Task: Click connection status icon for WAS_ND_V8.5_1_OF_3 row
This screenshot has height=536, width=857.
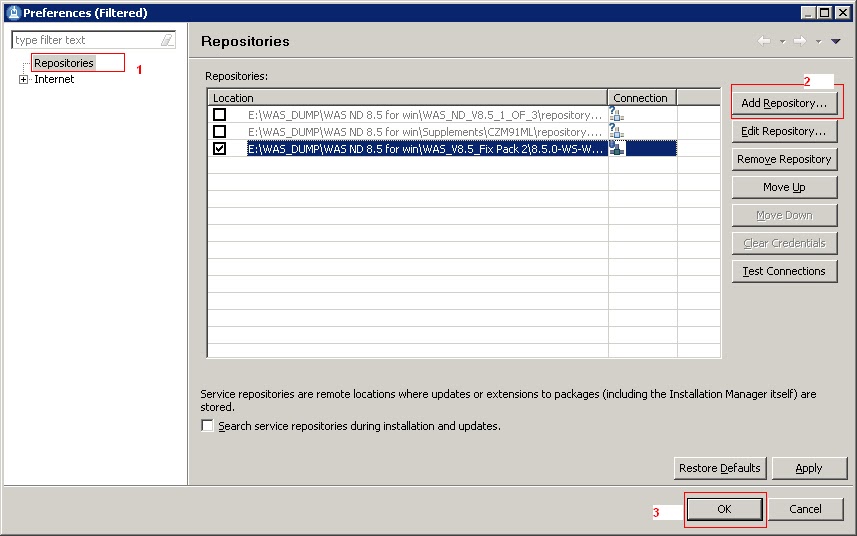Action: 617,114
